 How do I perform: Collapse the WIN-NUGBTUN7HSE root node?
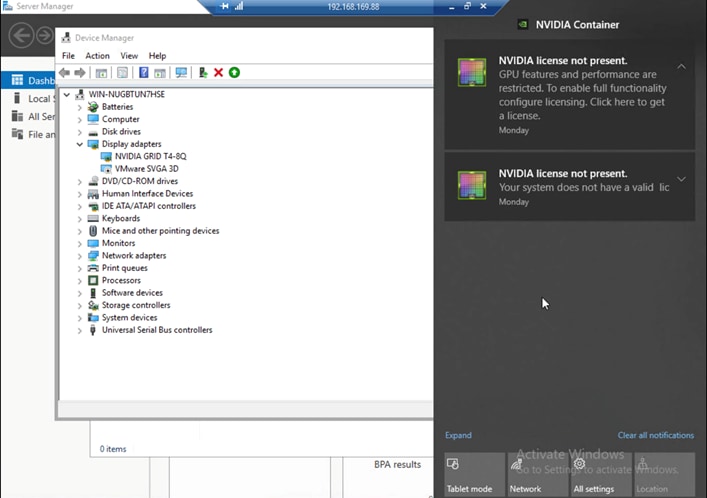pos(67,94)
